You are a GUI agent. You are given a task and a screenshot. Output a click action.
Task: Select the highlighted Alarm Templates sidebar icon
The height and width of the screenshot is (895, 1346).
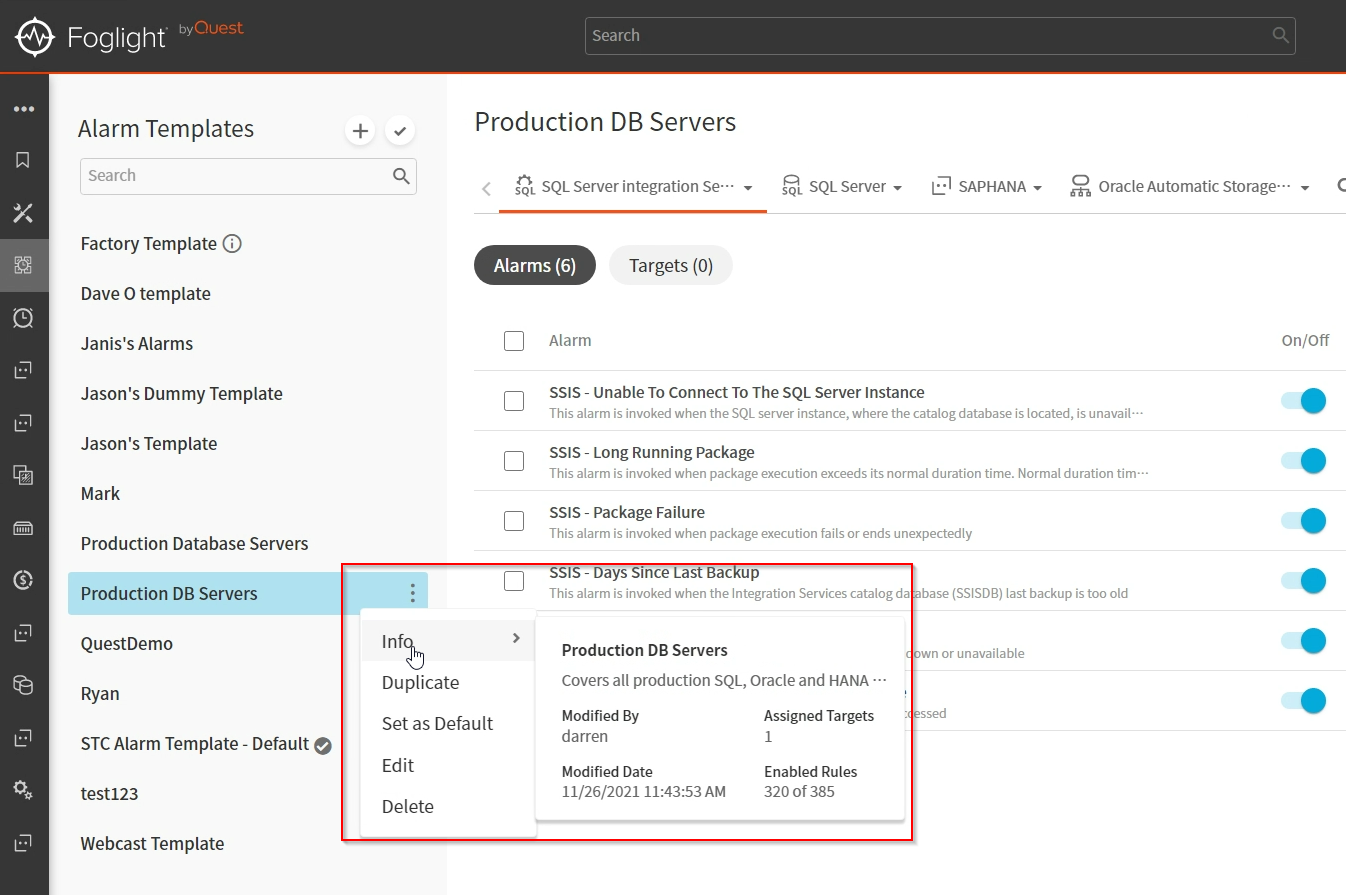24,265
